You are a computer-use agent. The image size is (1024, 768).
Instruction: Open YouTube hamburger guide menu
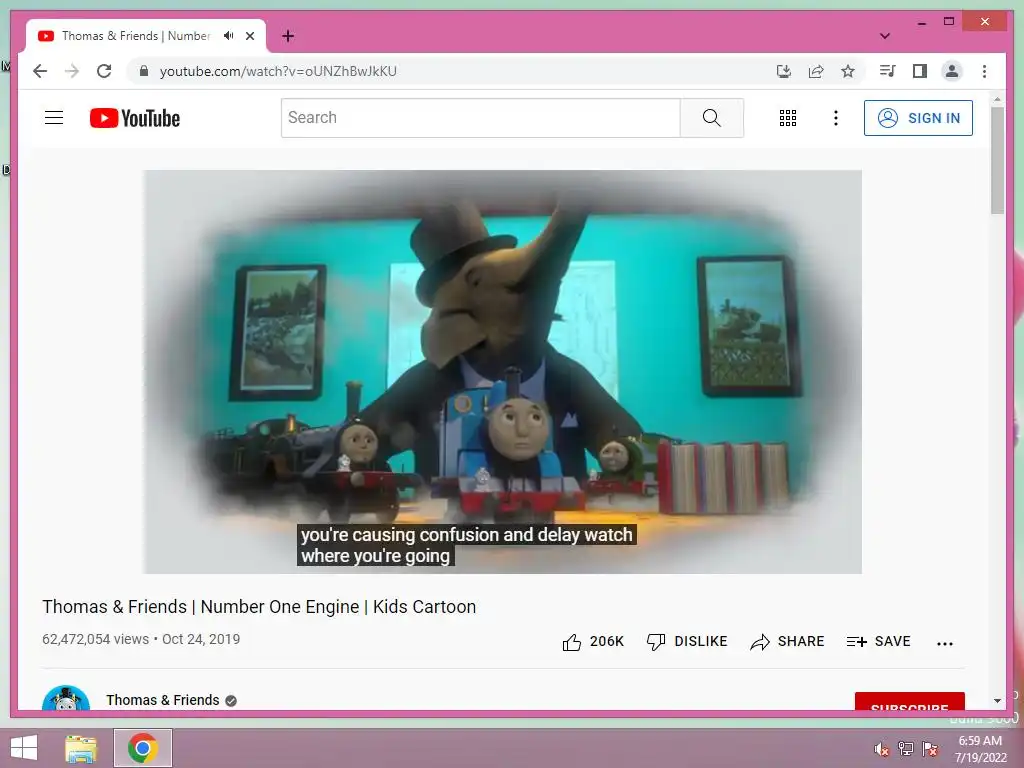(x=54, y=118)
